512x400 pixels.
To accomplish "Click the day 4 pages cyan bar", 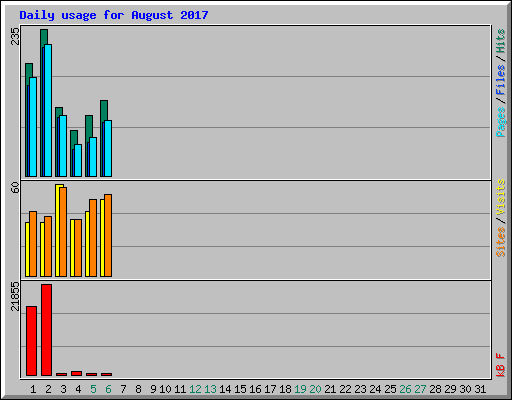I will point(78,160).
